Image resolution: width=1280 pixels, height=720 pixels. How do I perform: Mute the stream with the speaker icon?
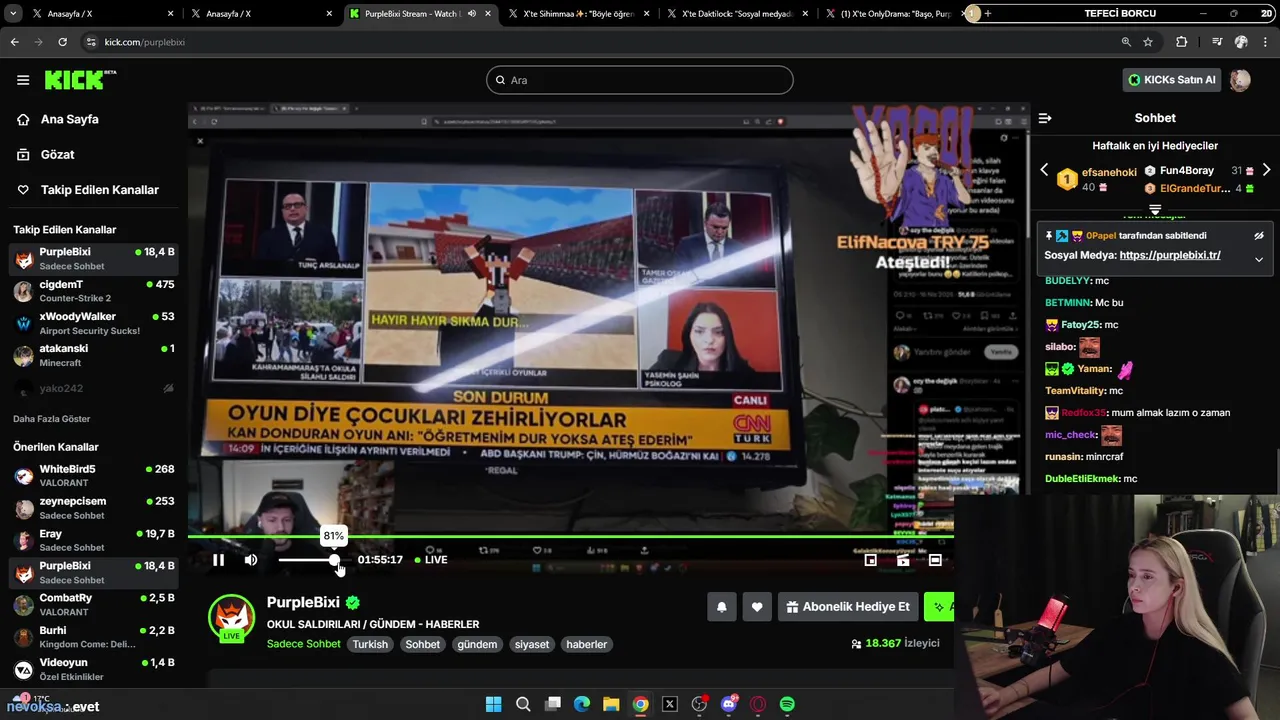251,560
